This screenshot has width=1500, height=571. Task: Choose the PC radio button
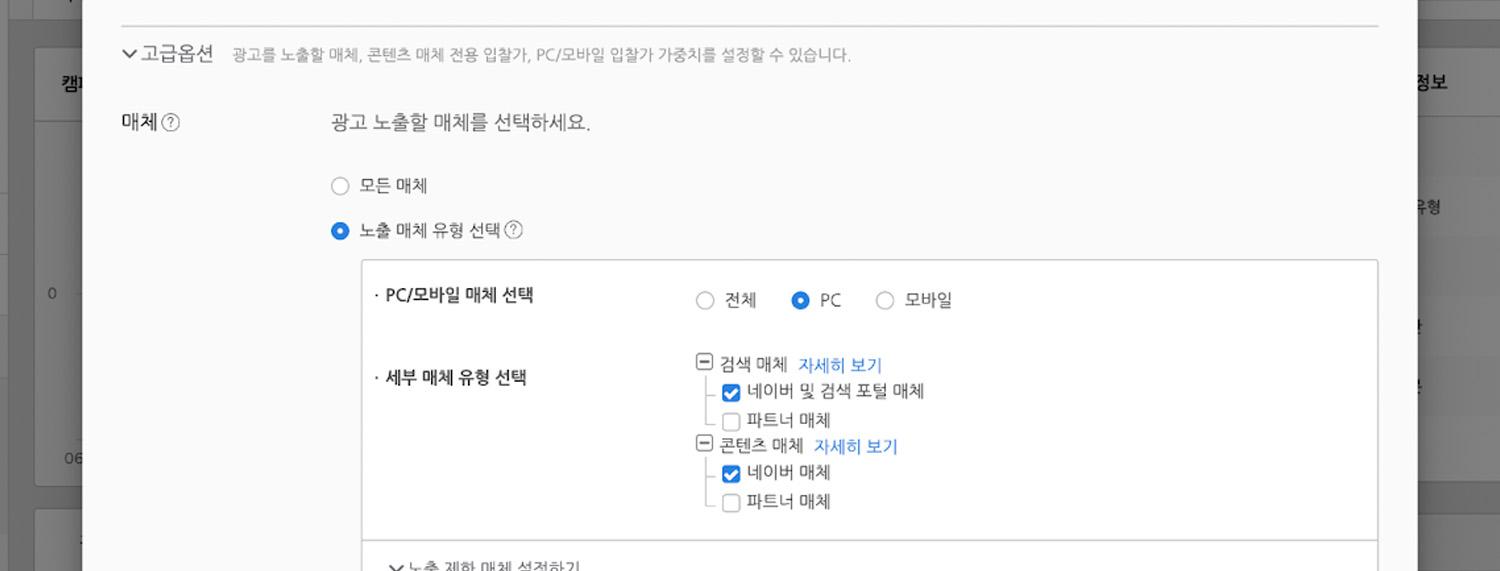click(800, 300)
